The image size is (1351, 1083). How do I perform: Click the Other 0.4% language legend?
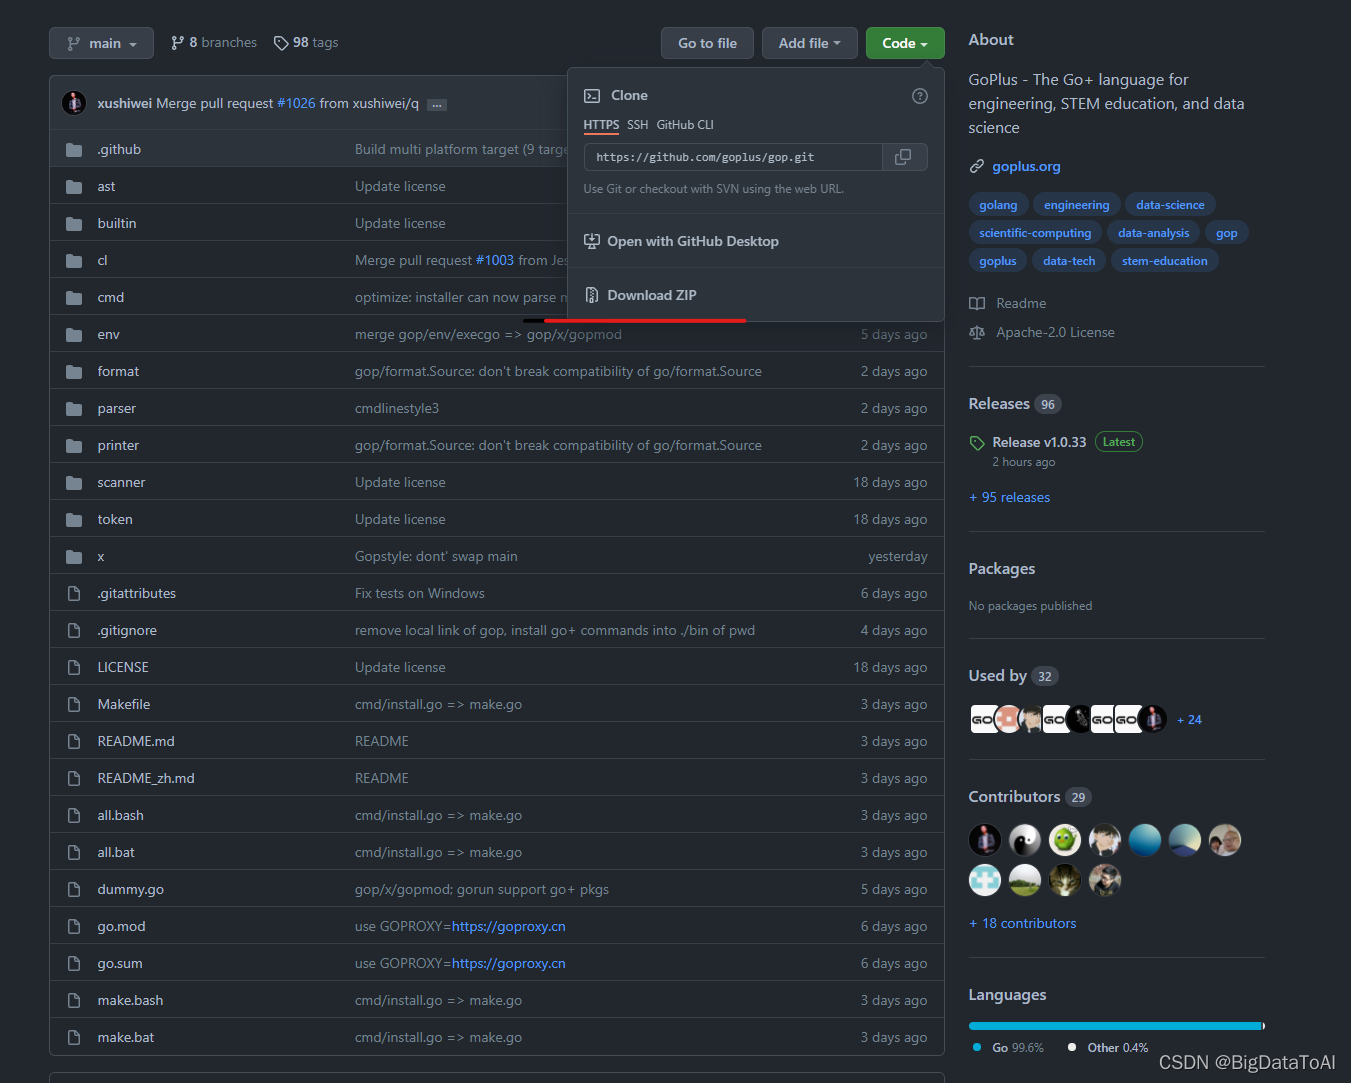1108,1047
